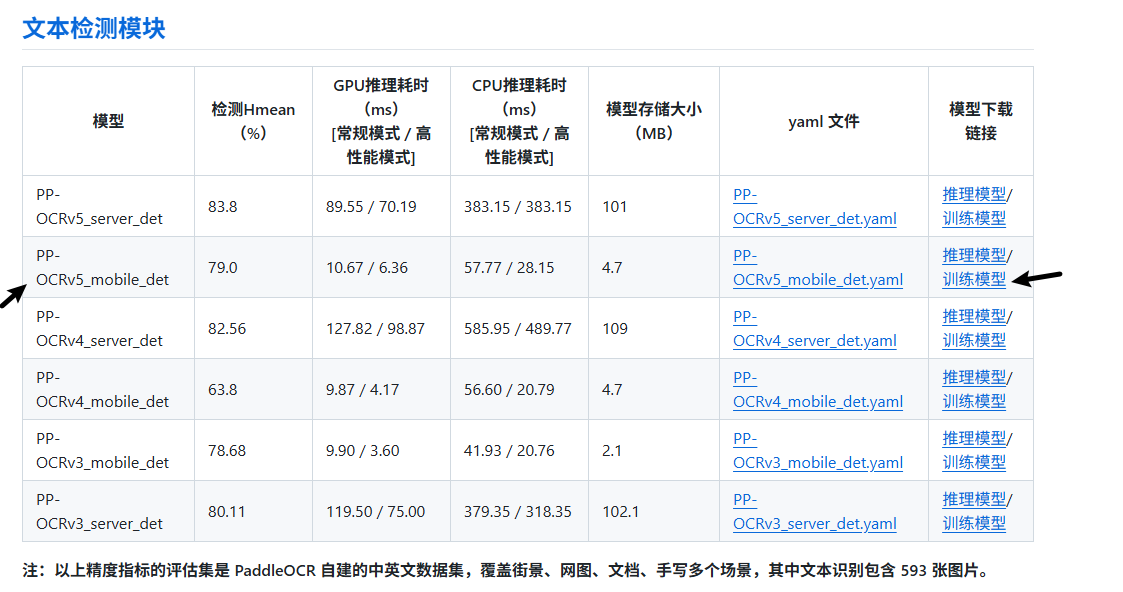Image resolution: width=1123 pixels, height=592 pixels.
Task: Download PP-OCRv5_server_det inference model (推理模型)
Action: pos(973,194)
